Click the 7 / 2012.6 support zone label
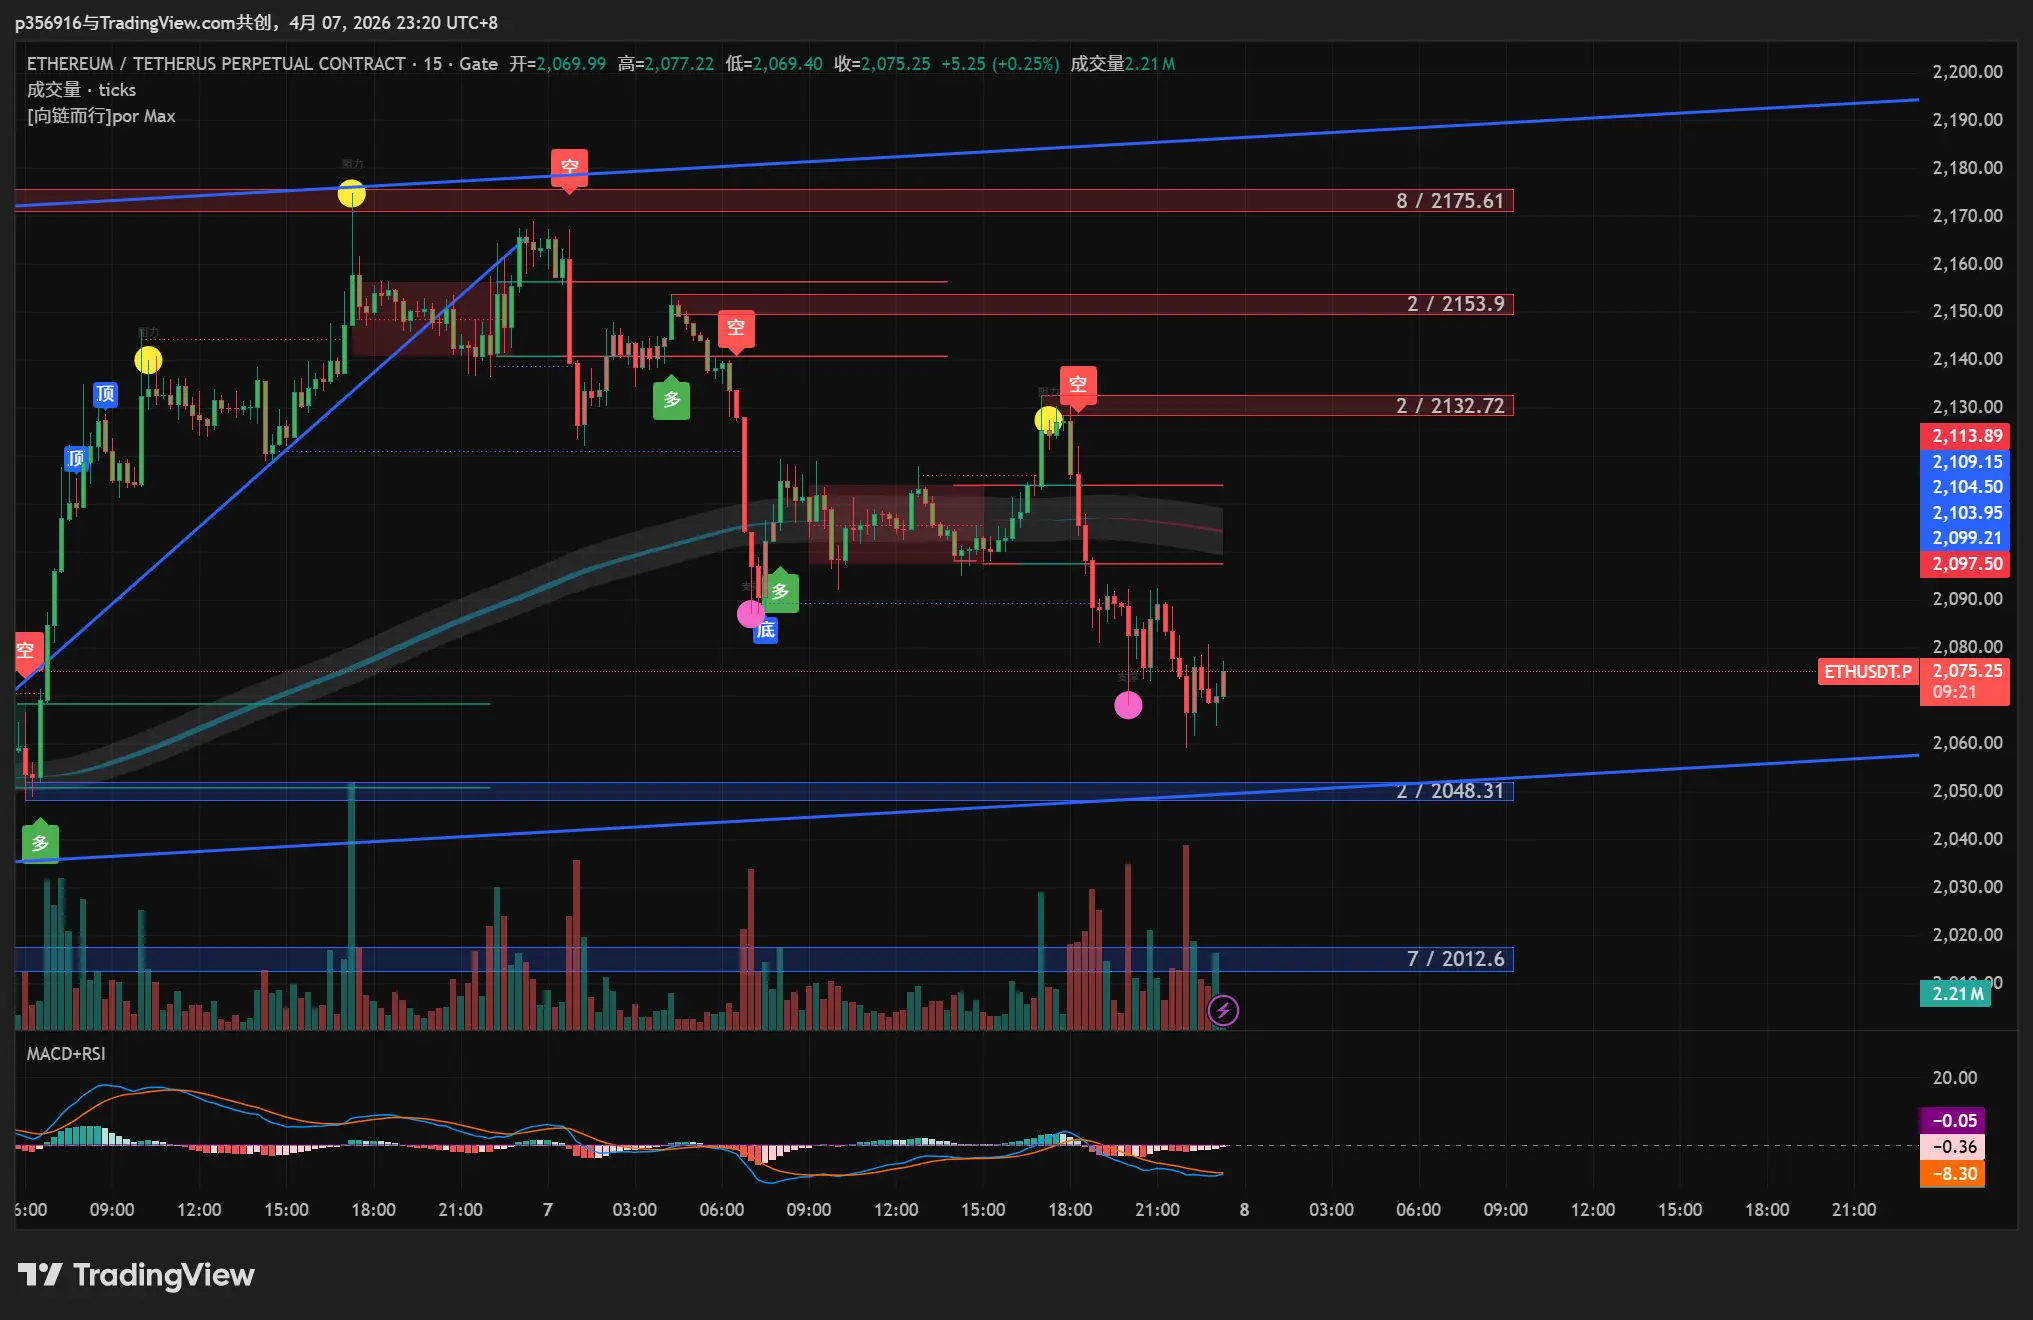The height and width of the screenshot is (1320, 2033). coord(1455,959)
